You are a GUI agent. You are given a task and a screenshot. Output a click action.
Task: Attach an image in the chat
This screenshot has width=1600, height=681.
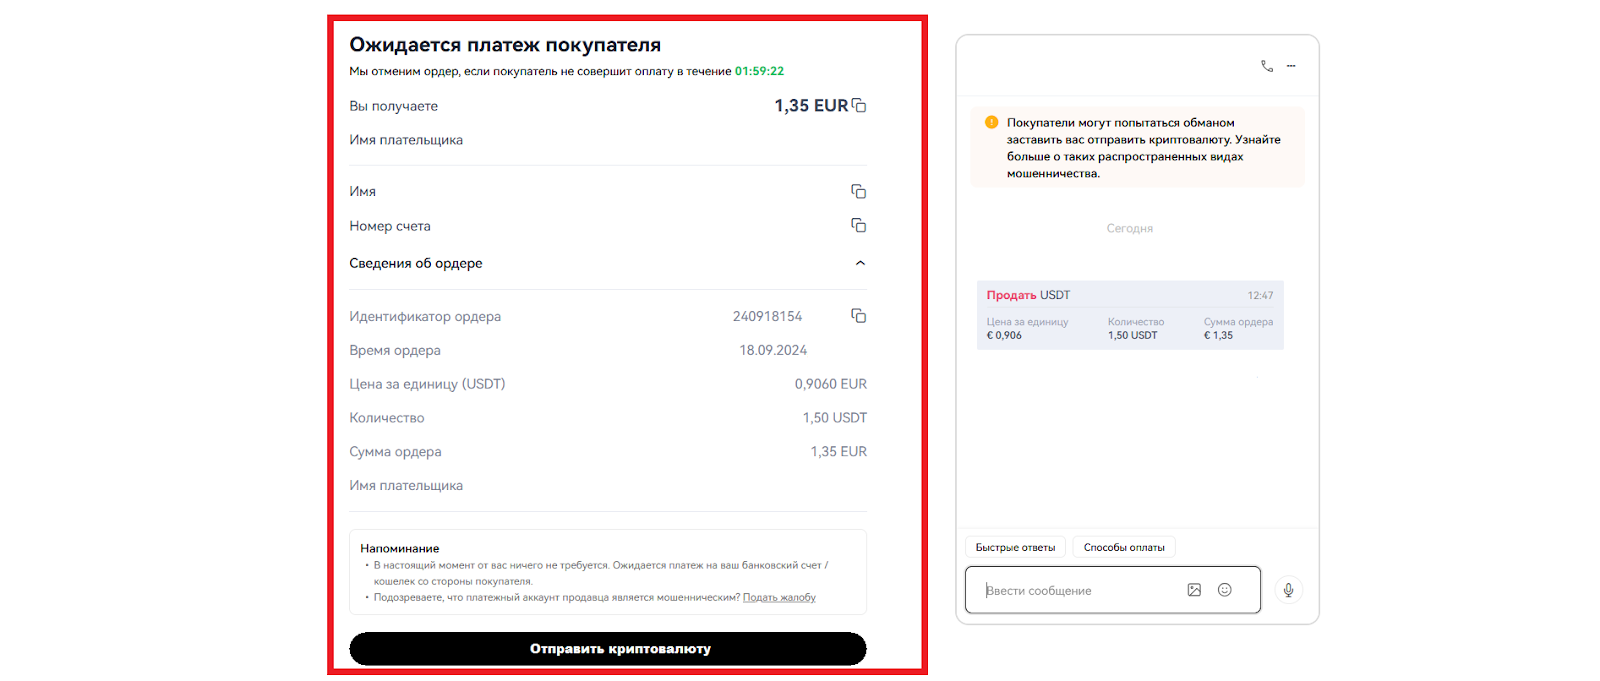[1194, 590]
